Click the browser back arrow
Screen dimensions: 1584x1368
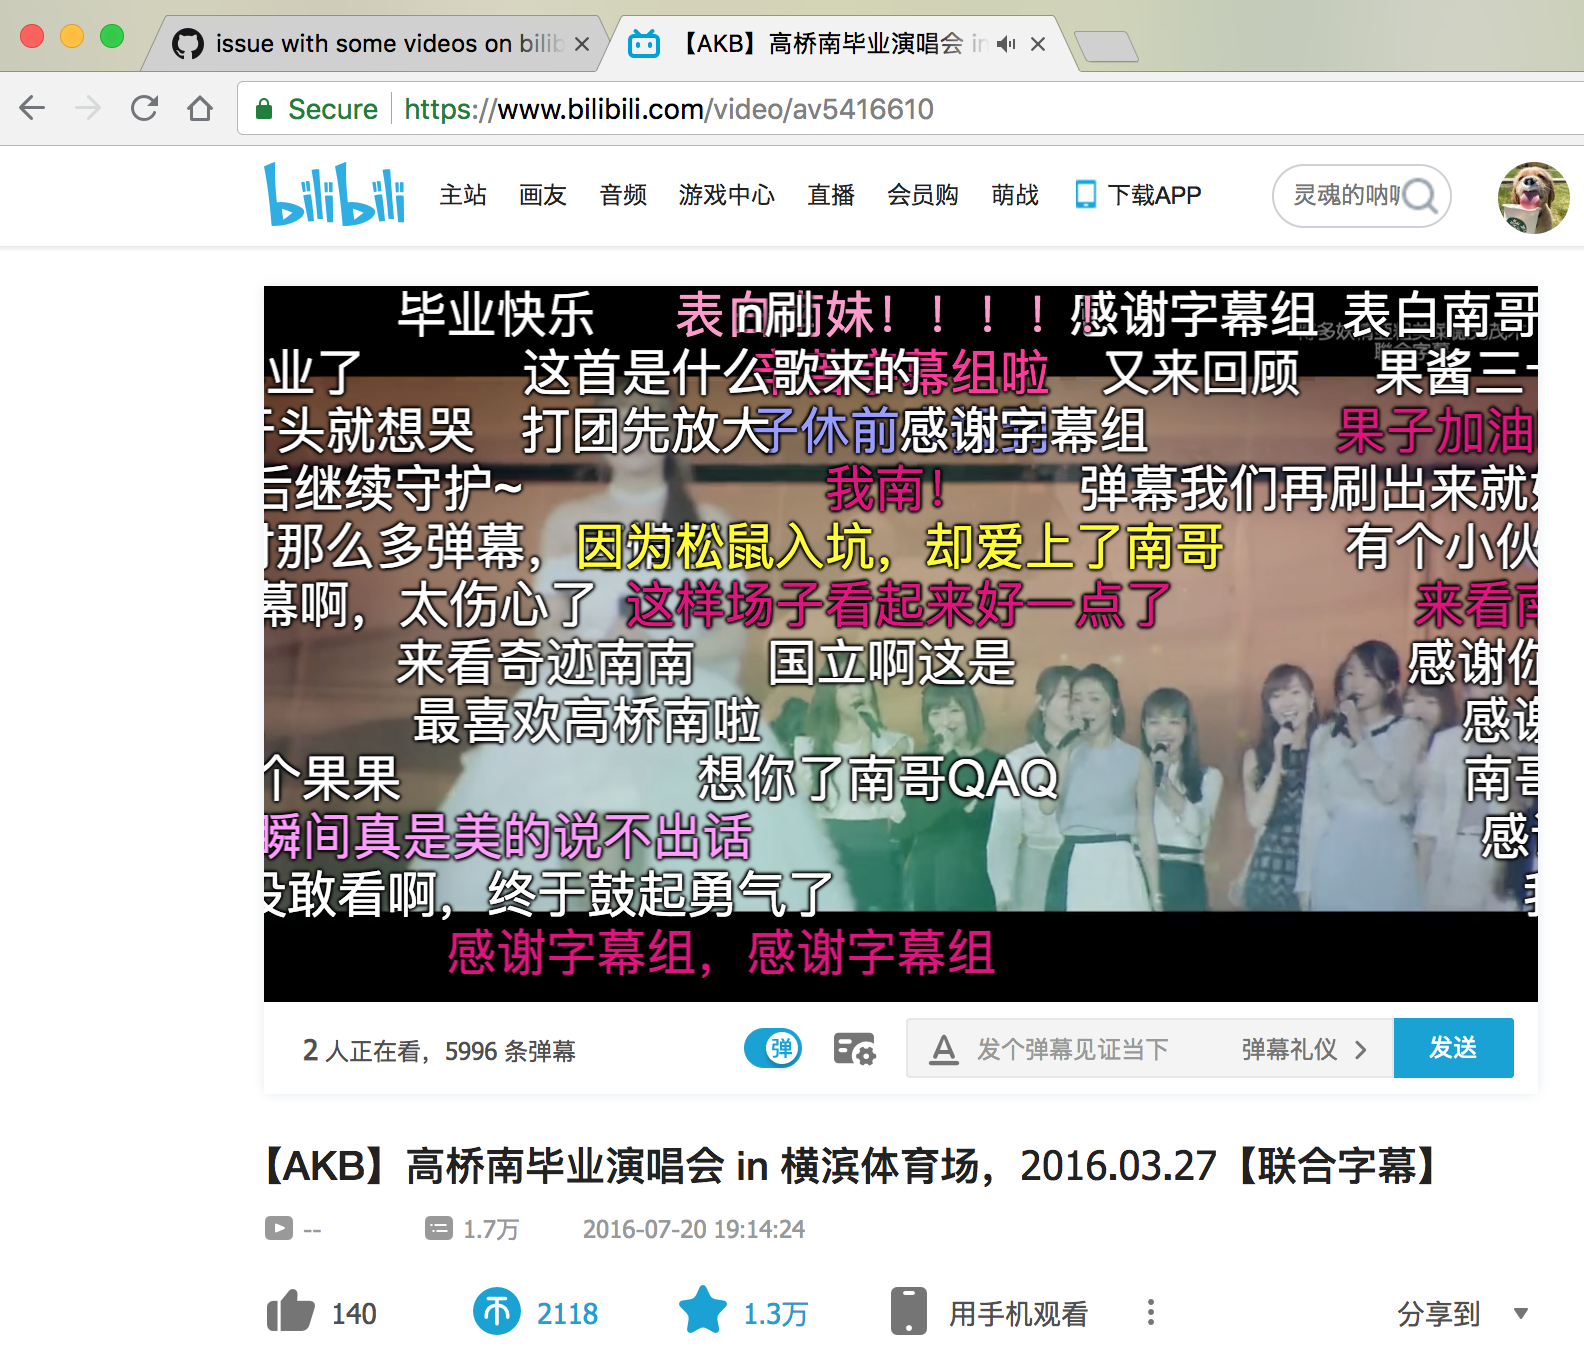tap(33, 108)
